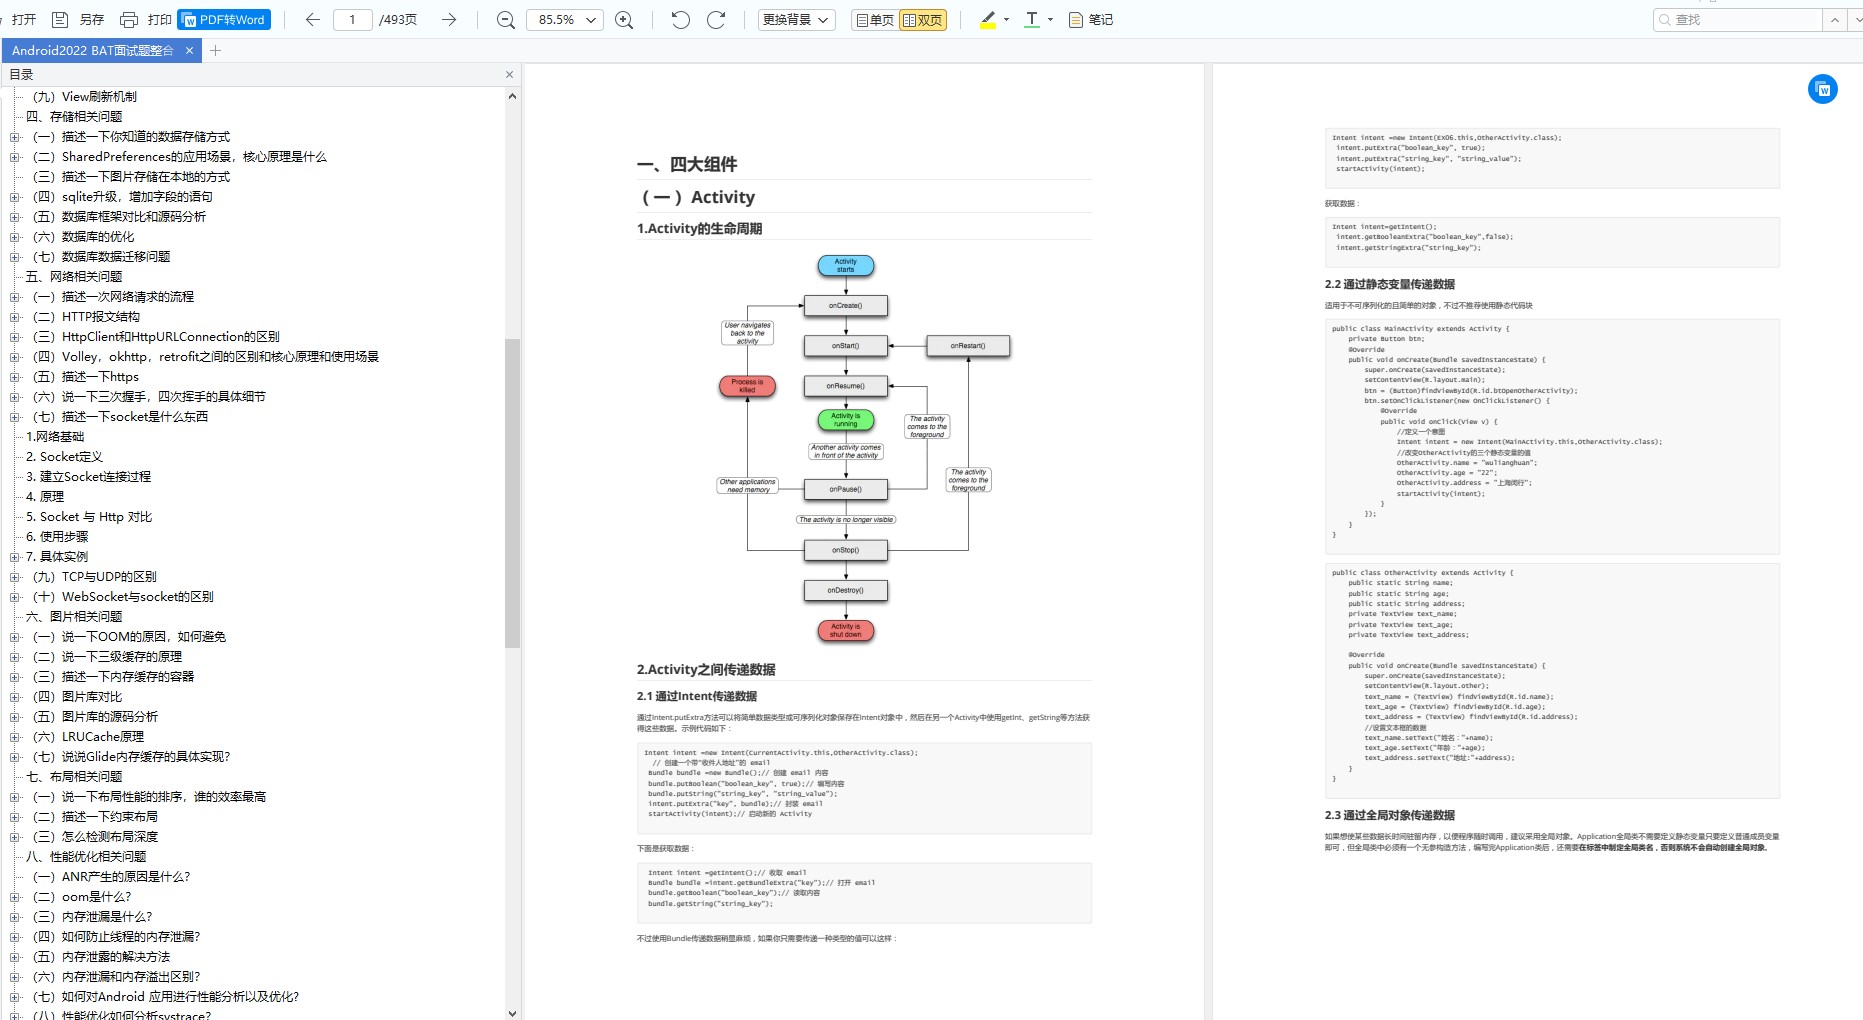Open outline item 2. Socket定义
This screenshot has width=1863, height=1020.
64,457
